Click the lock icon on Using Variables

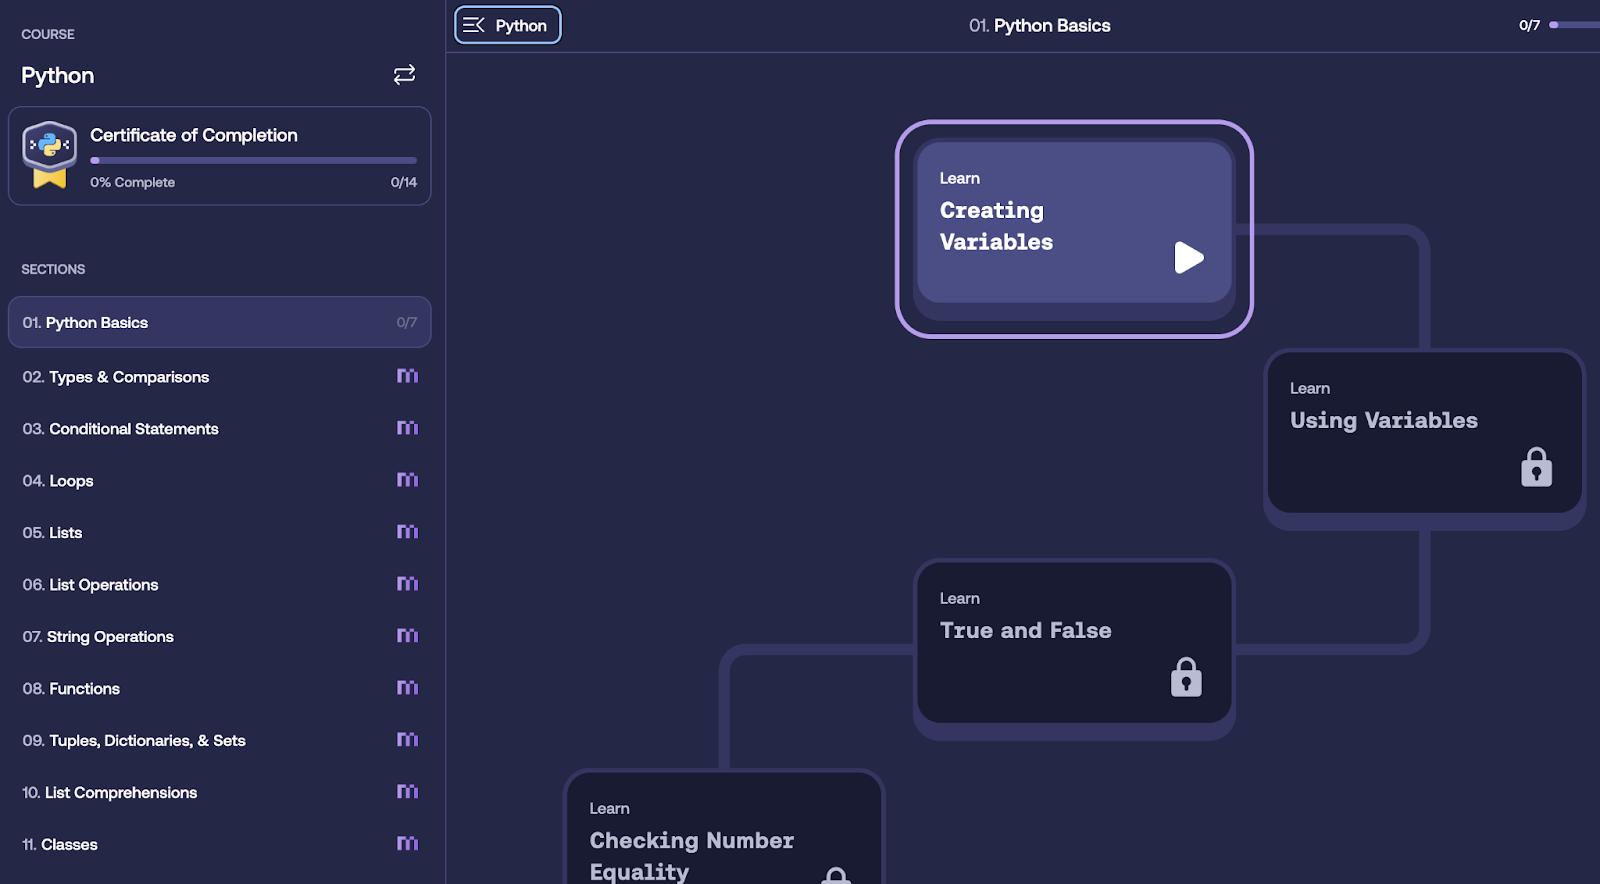1536,467
